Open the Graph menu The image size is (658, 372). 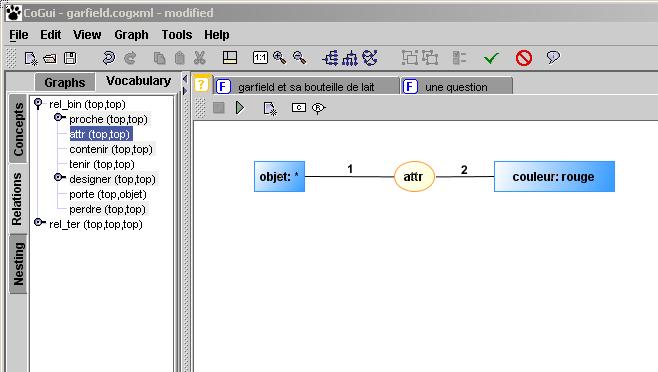131,35
